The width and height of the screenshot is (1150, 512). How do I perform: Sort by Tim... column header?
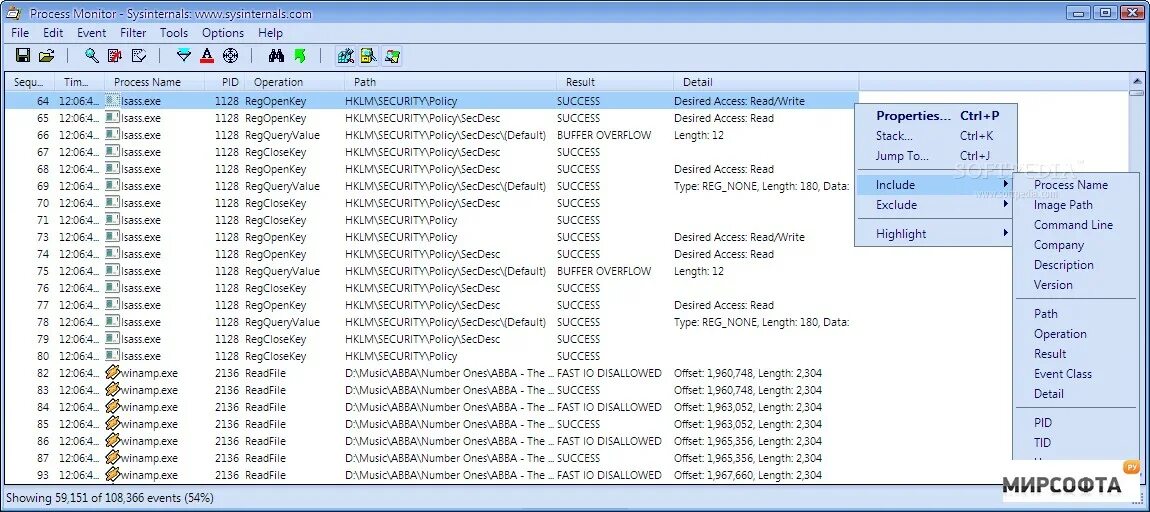pos(80,82)
